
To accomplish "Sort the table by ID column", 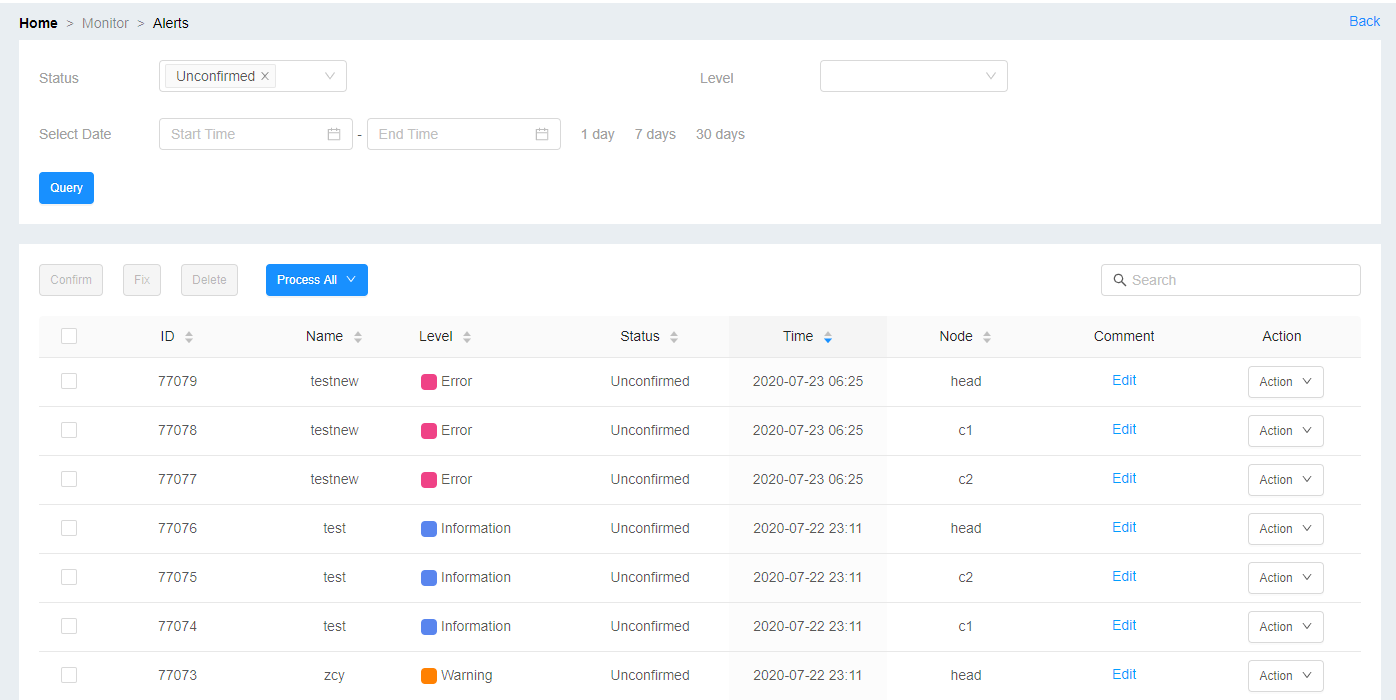I will [x=189, y=337].
